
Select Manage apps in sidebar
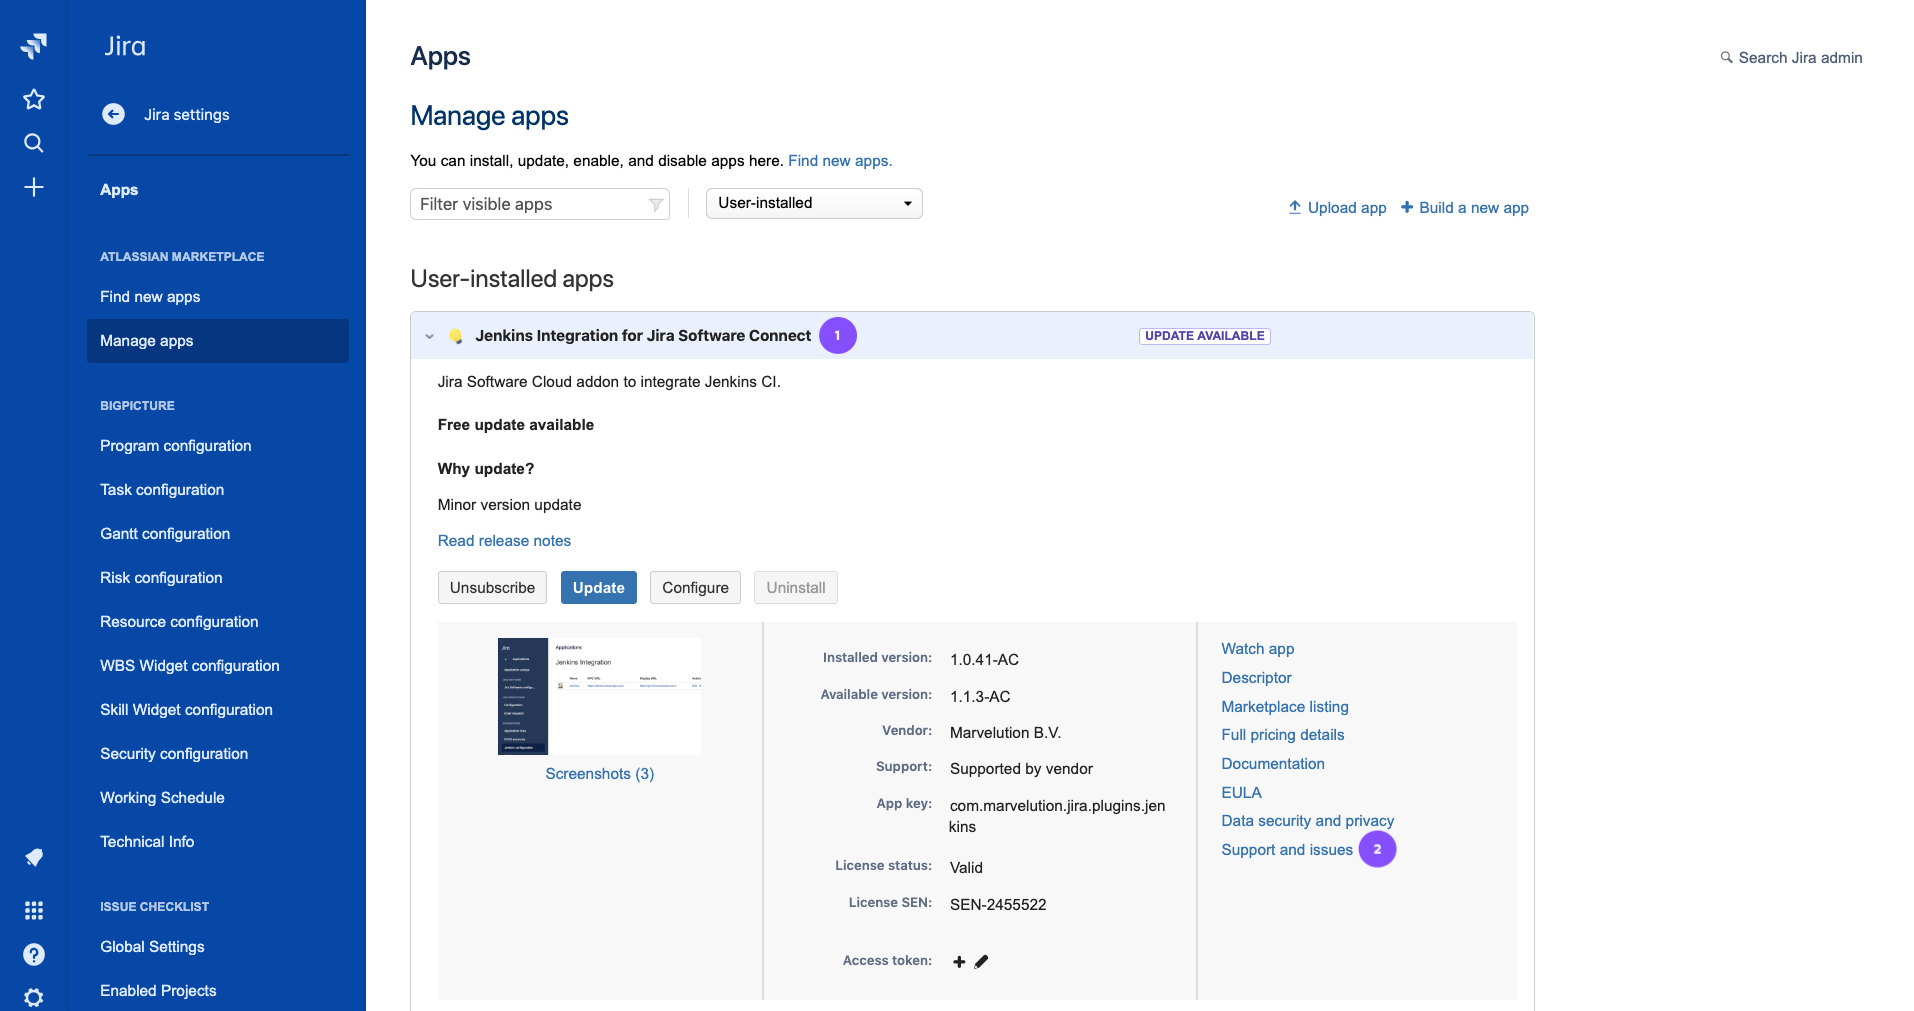click(x=218, y=341)
